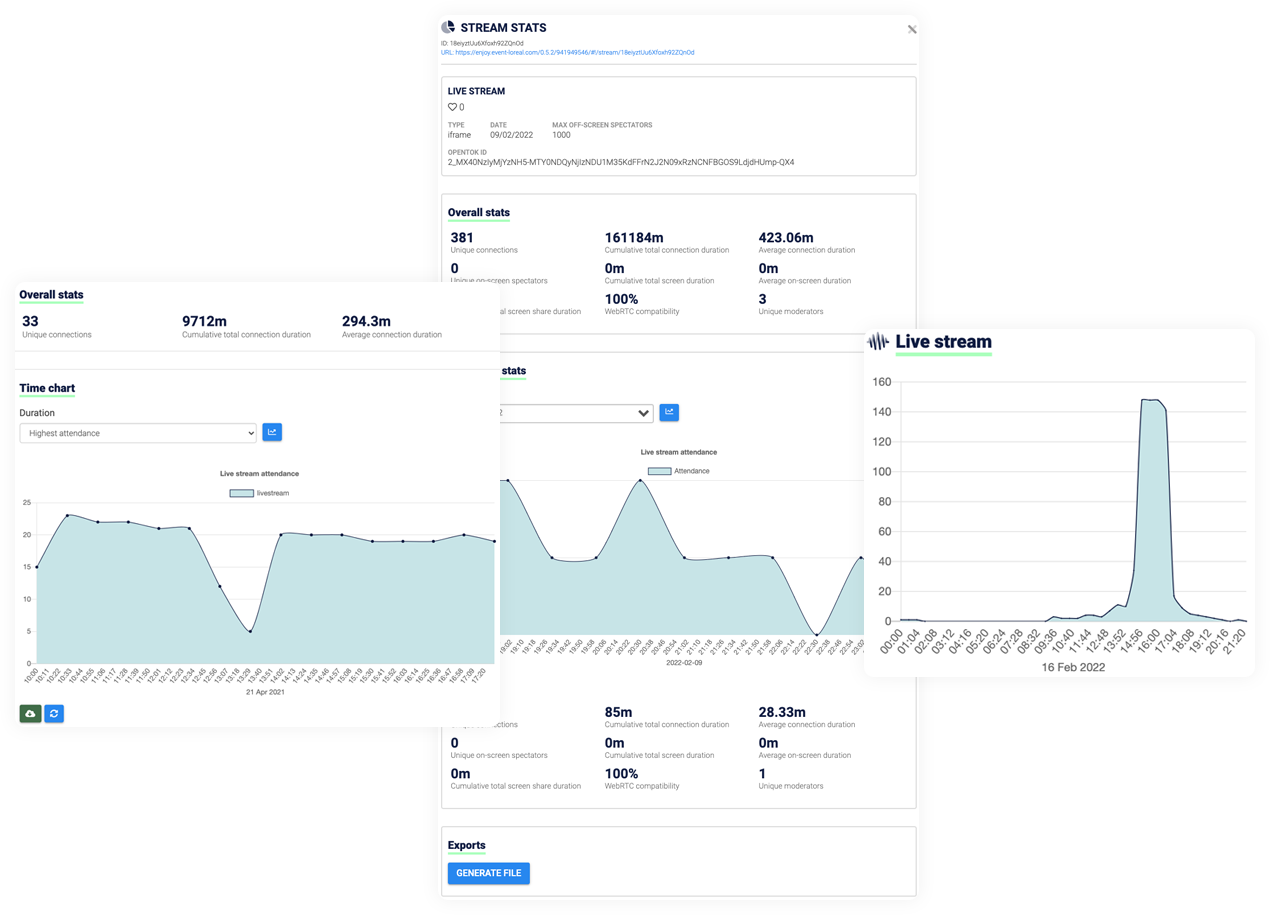1270x915 pixels.
Task: Toggle the Attendance legend swatch
Action: pos(659,471)
